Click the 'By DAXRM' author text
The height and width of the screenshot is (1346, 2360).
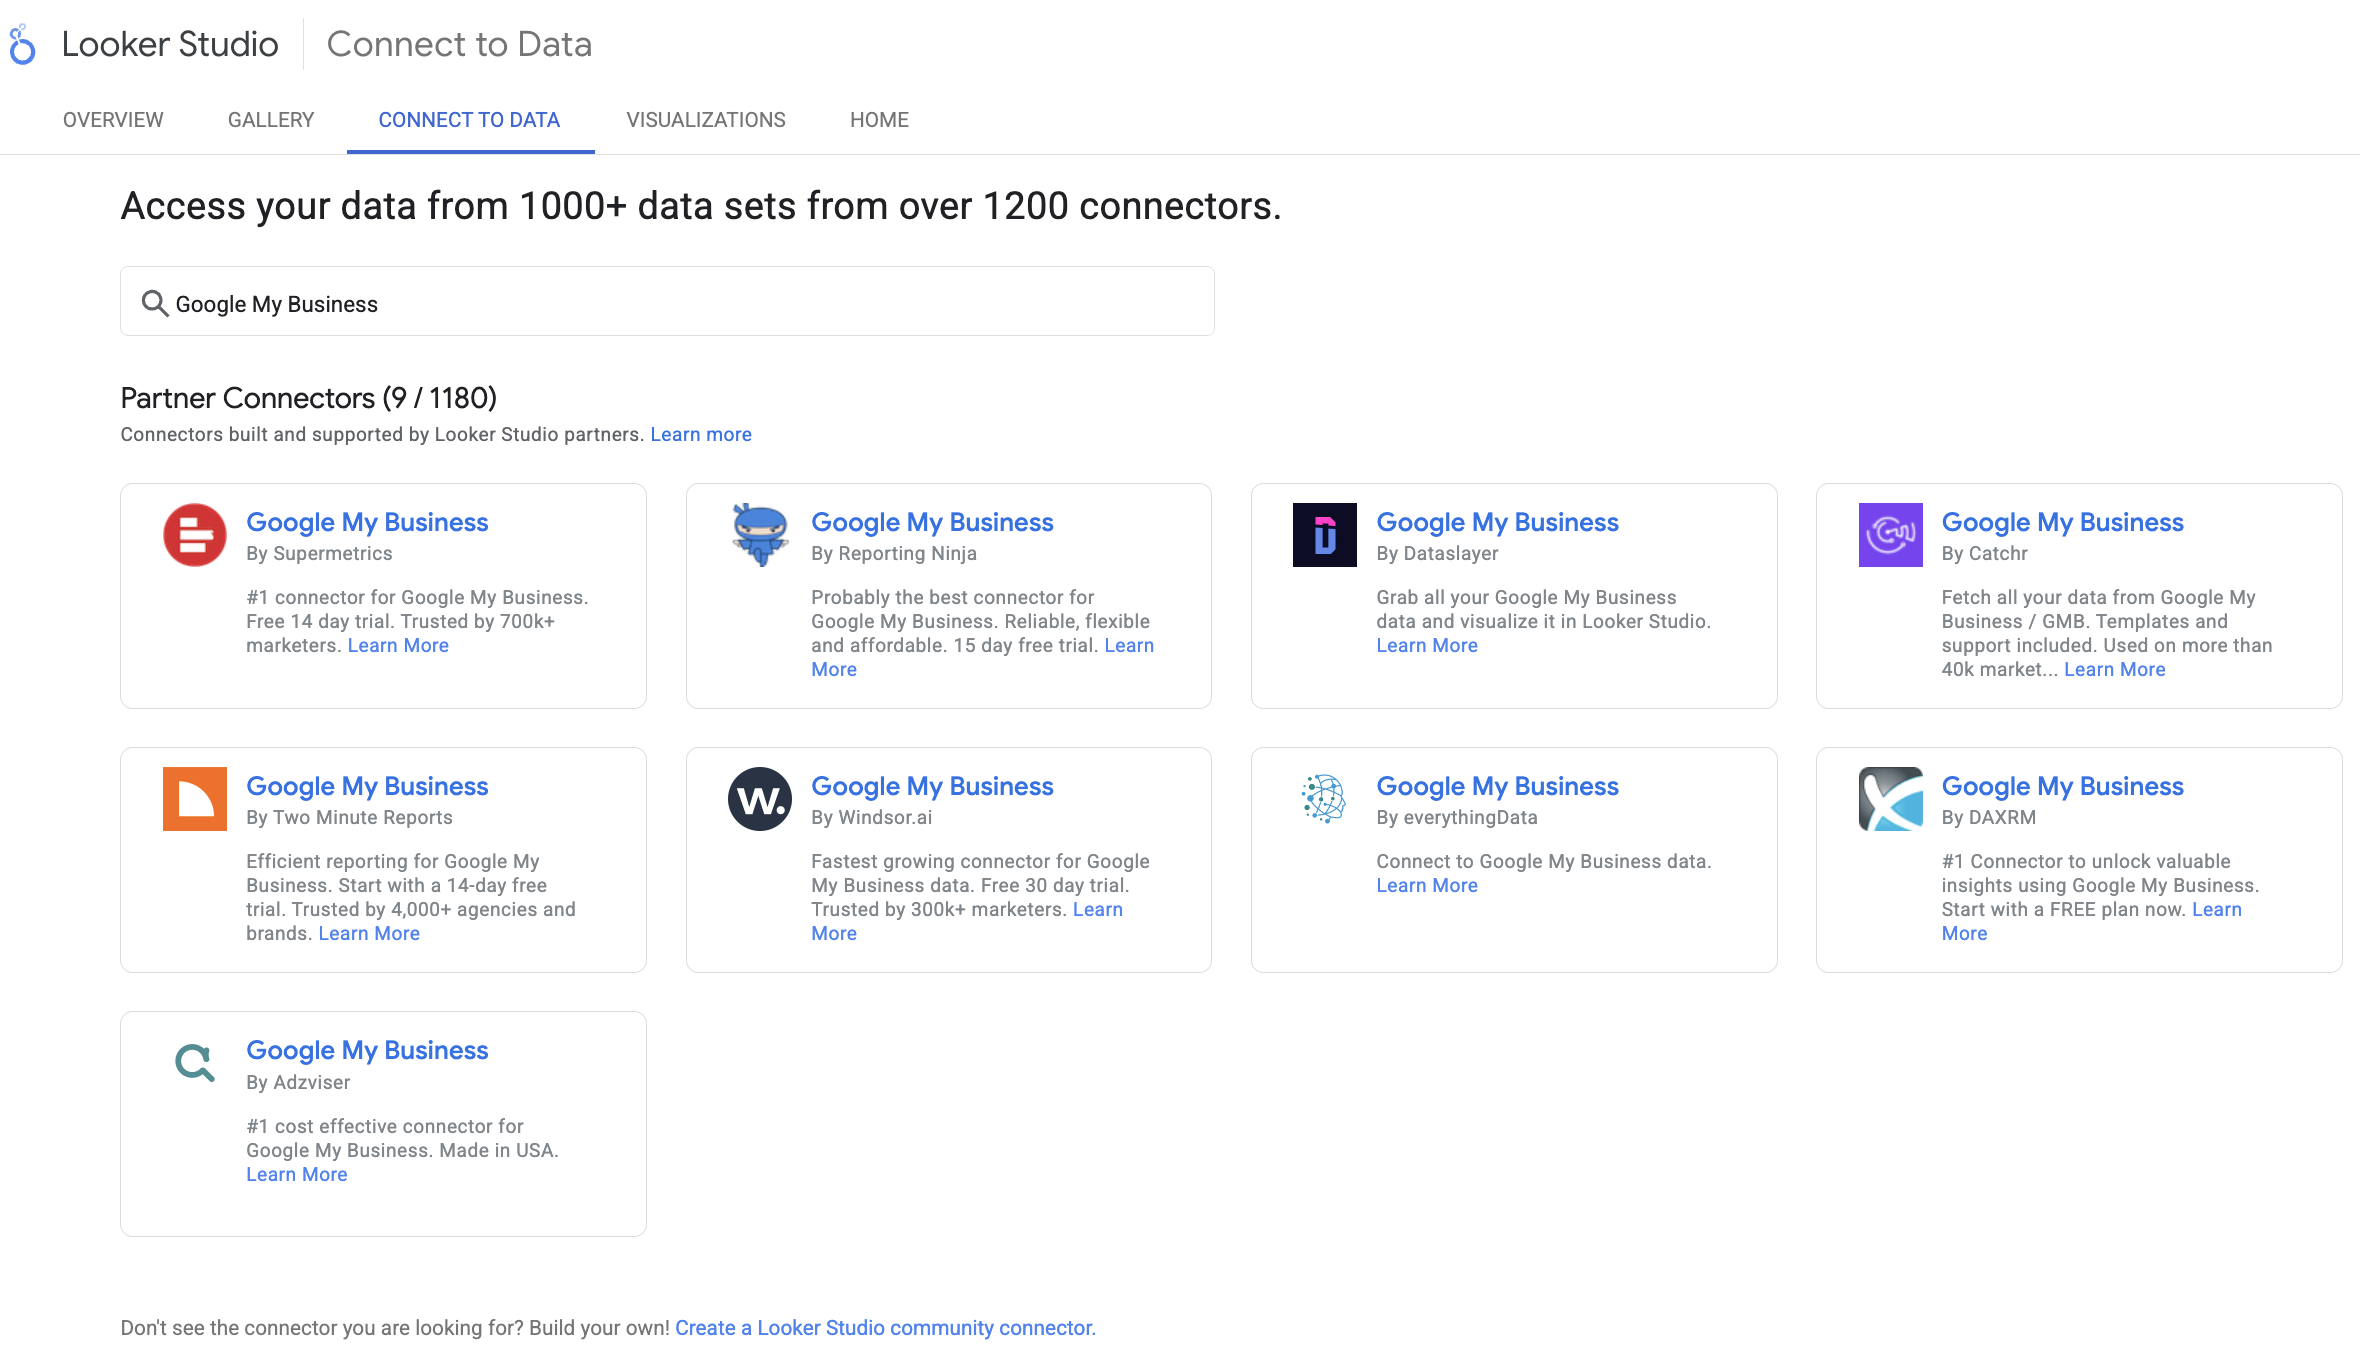[x=1989, y=817]
